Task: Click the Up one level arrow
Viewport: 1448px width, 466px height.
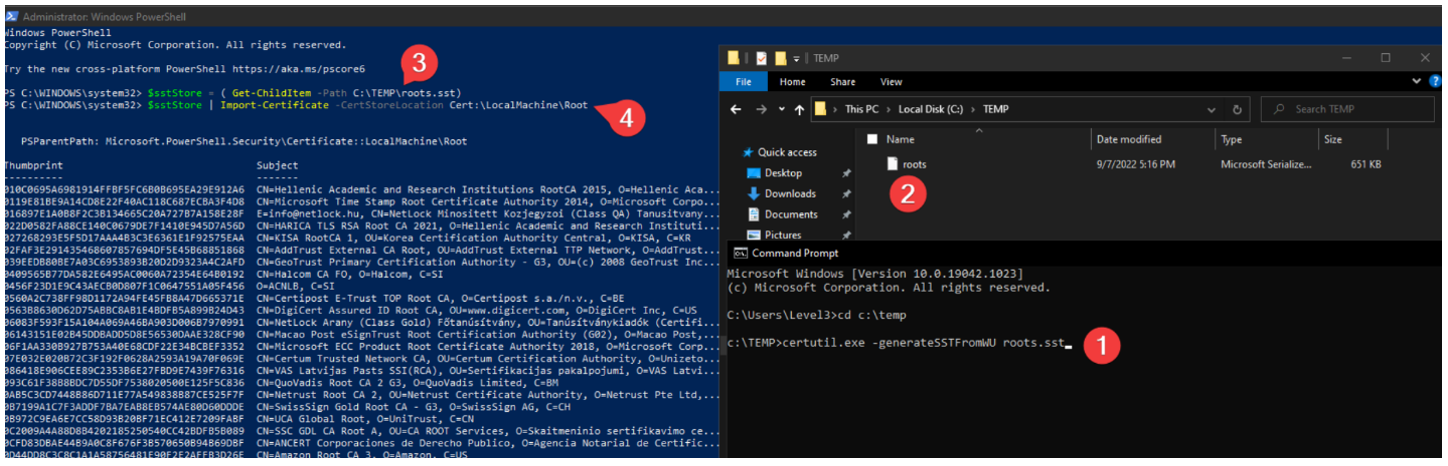Action: (x=797, y=110)
